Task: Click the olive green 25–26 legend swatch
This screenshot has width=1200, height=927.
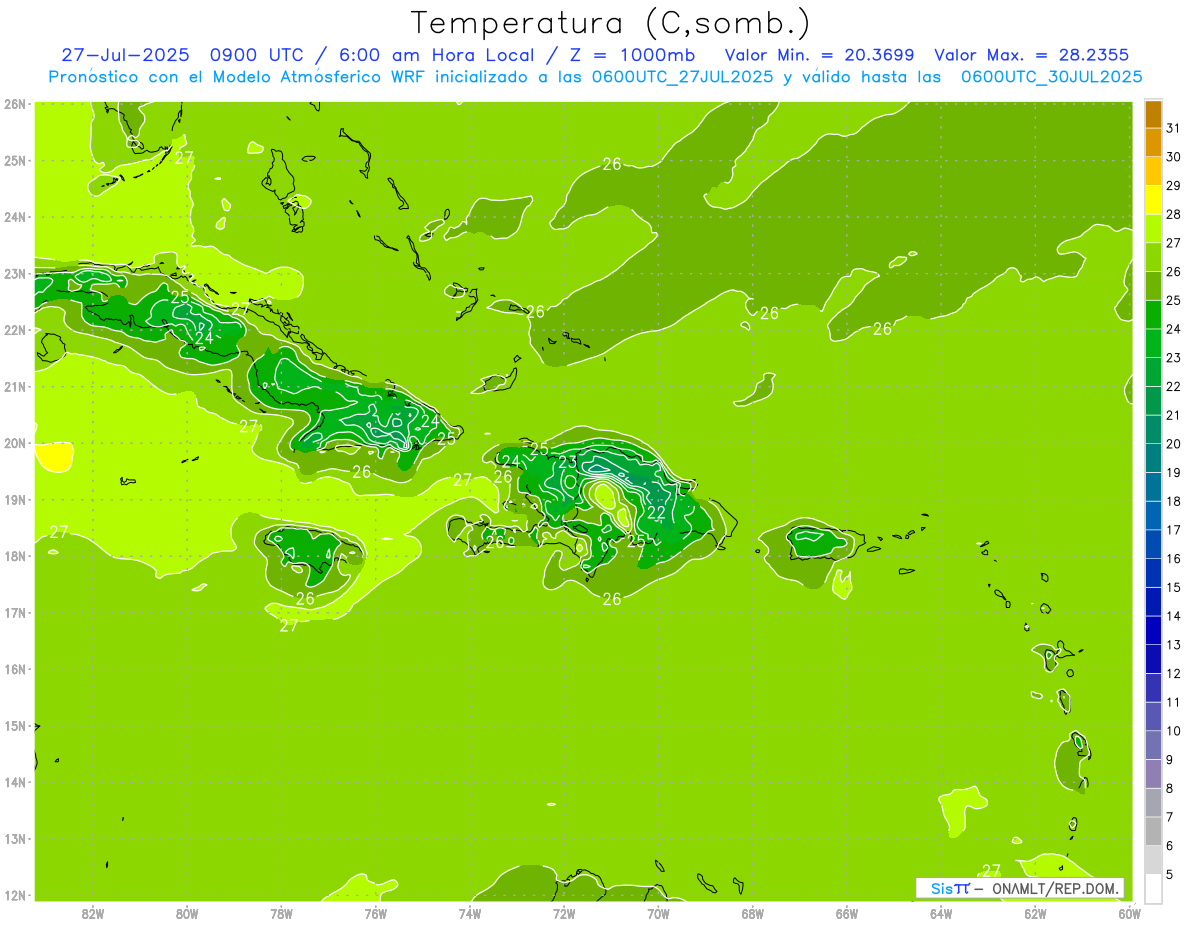Action: click(1153, 286)
